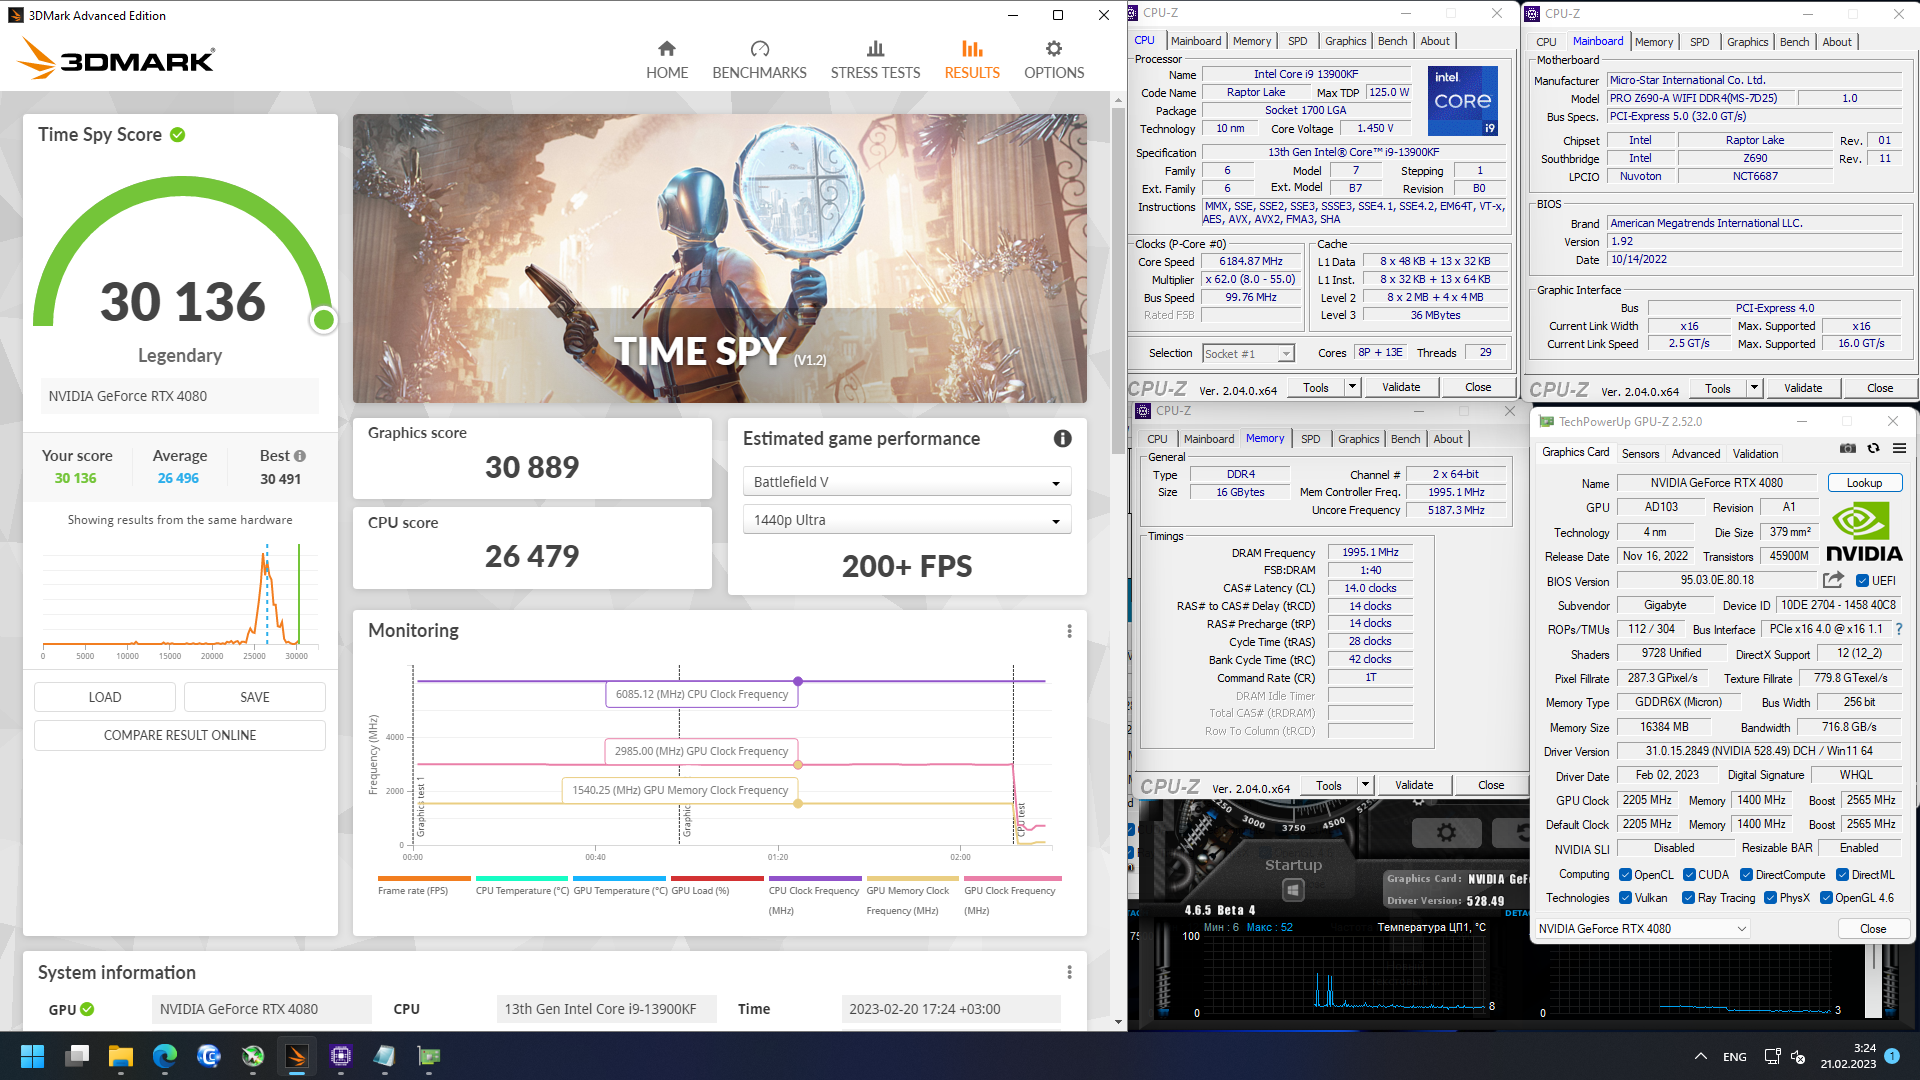
Task: Toggle the UEFI checkbox in GPU-Z
Action: pyautogui.click(x=1862, y=581)
